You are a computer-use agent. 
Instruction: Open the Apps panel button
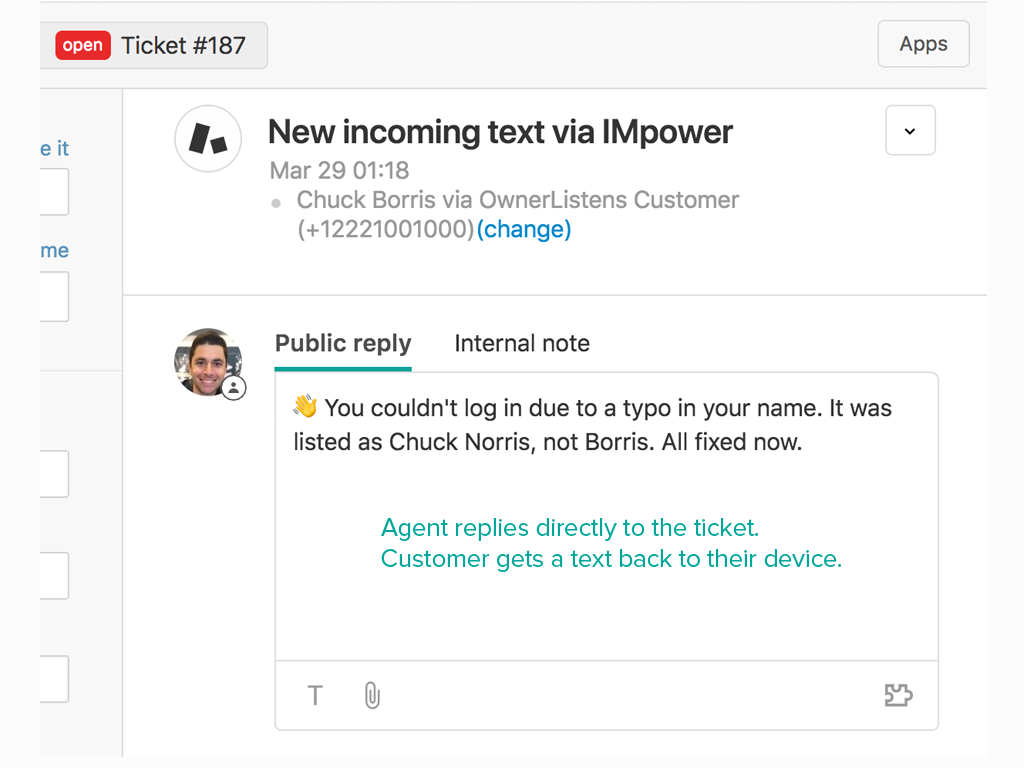coord(922,44)
